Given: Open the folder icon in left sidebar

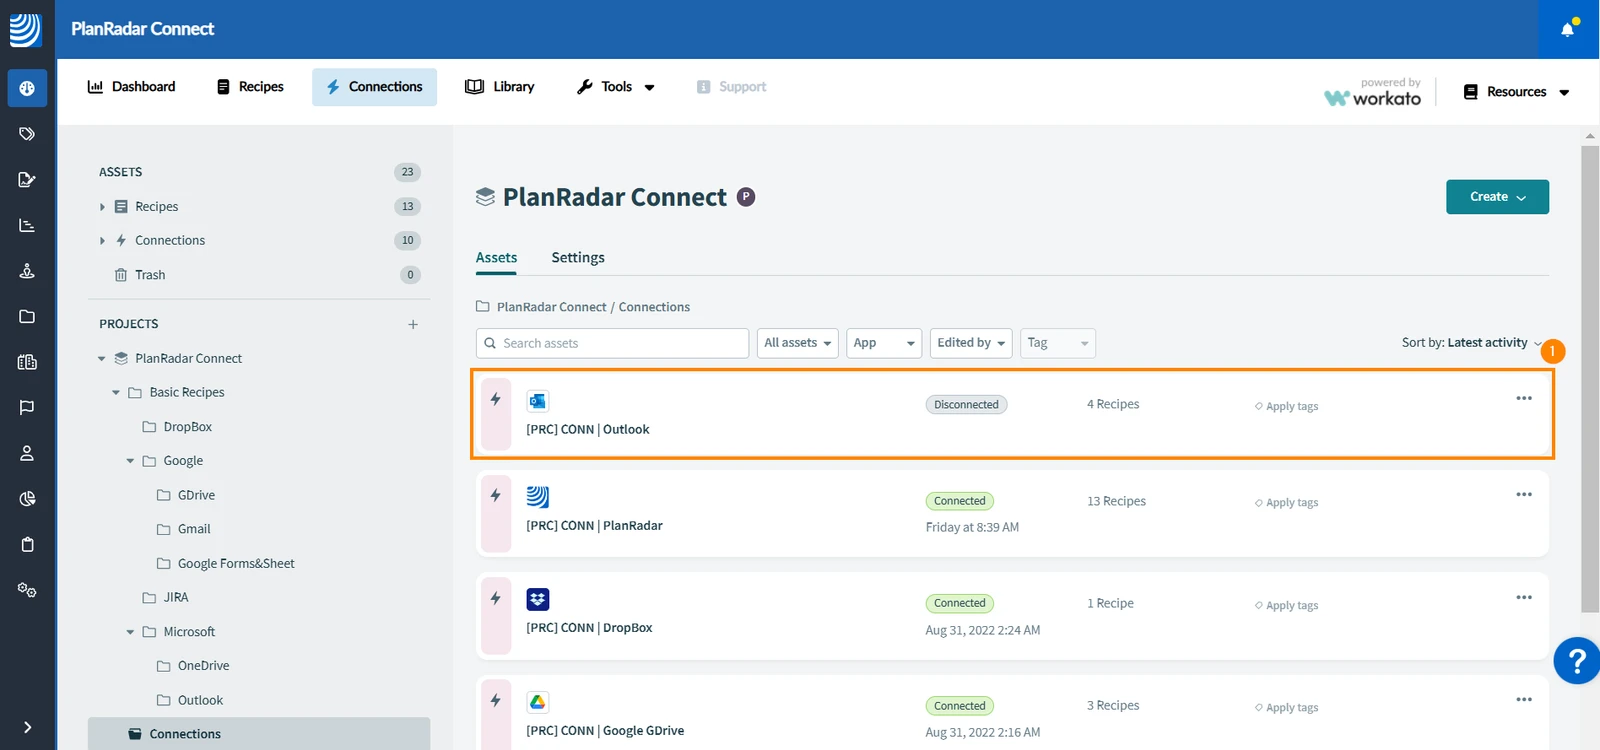Looking at the screenshot, I should [27, 316].
